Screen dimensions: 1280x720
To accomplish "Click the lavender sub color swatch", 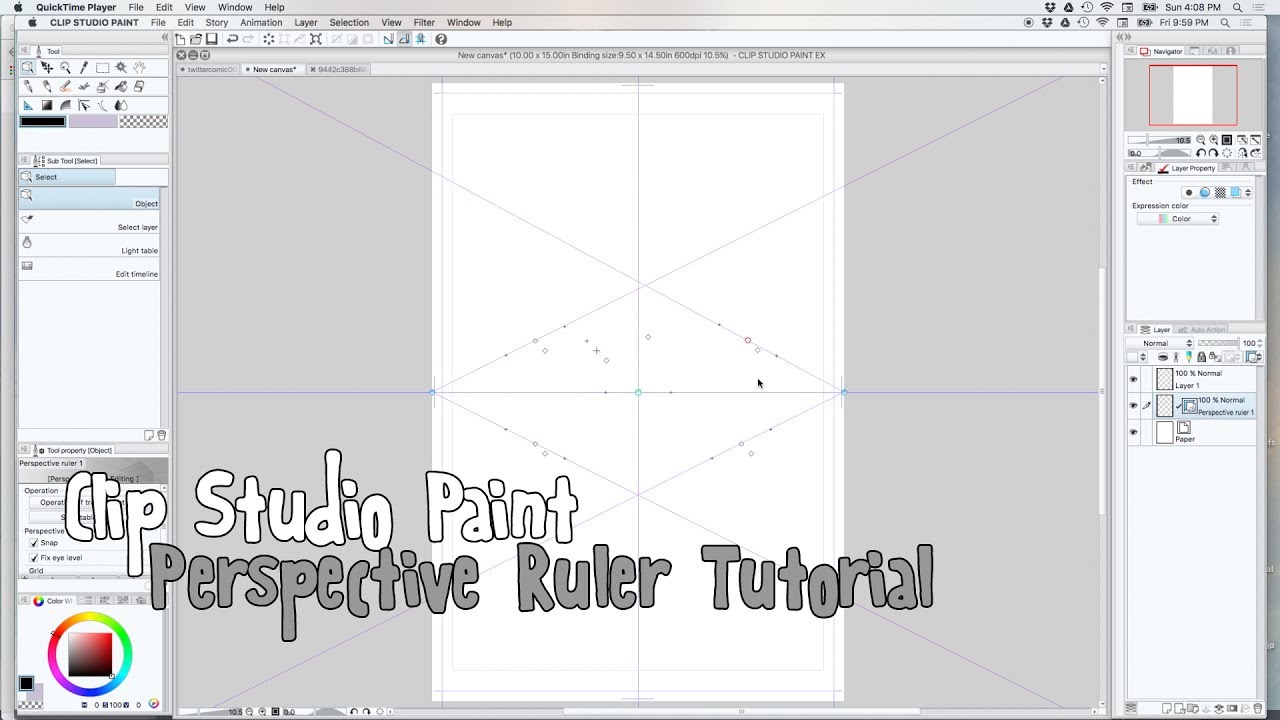I will coord(93,121).
